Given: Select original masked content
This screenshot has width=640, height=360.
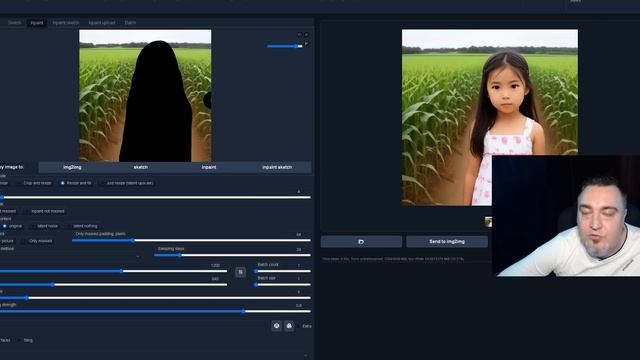Looking at the screenshot, I should coord(12,226).
